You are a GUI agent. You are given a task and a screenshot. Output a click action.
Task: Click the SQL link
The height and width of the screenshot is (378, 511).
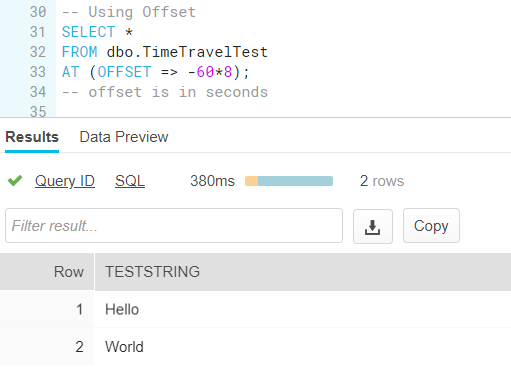[x=130, y=181]
